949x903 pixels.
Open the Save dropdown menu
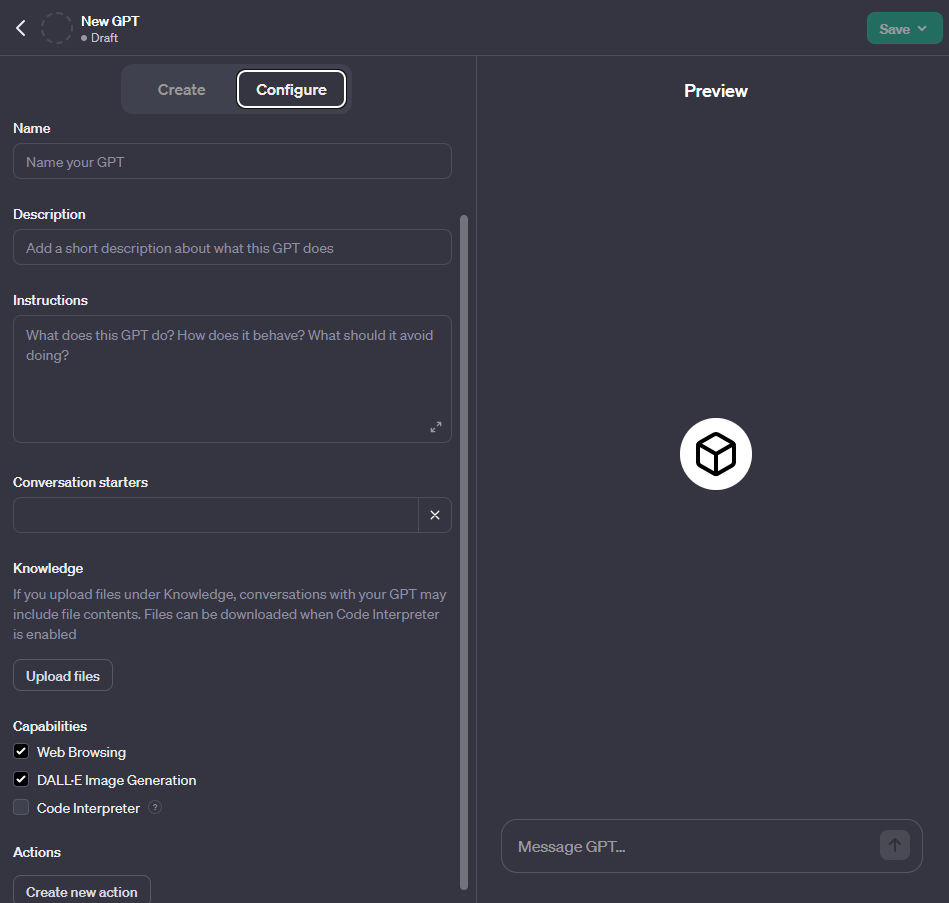[904, 29]
